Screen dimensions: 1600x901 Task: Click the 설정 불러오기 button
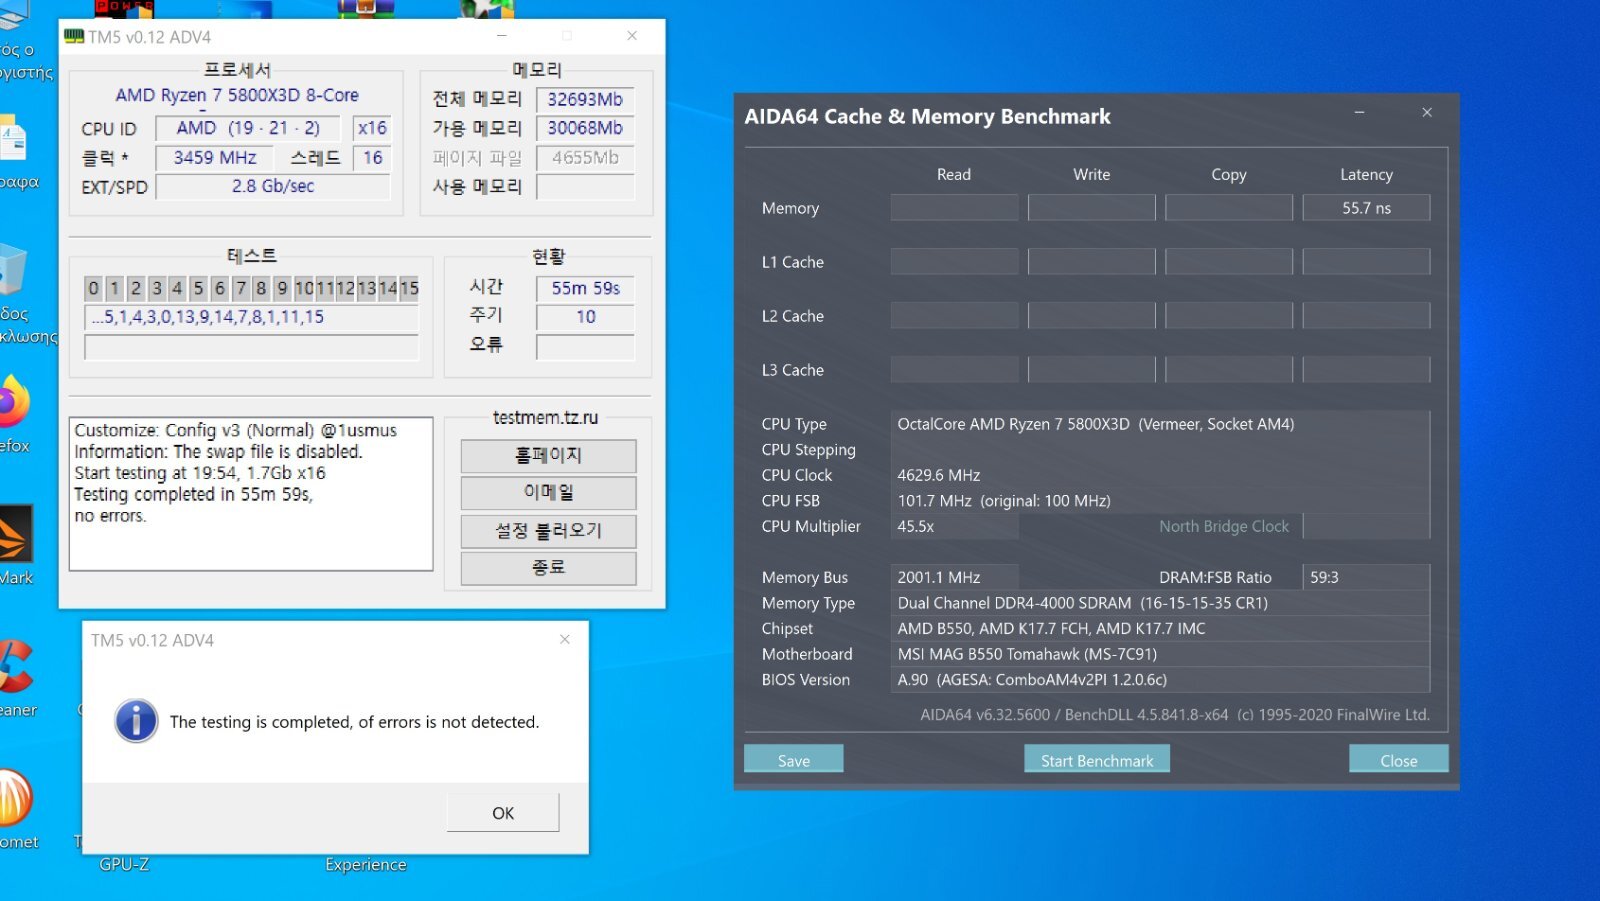(548, 531)
